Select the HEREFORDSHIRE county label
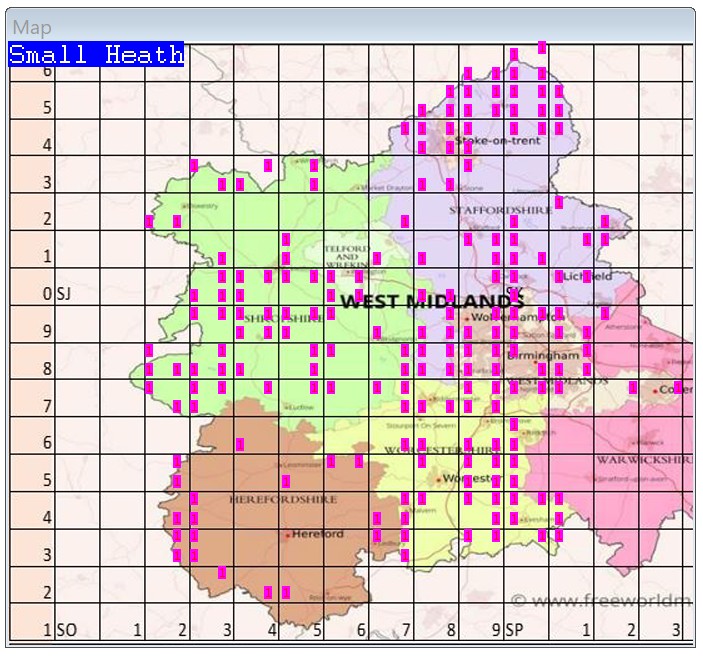Image resolution: width=703 pixels, height=659 pixels. point(283,498)
